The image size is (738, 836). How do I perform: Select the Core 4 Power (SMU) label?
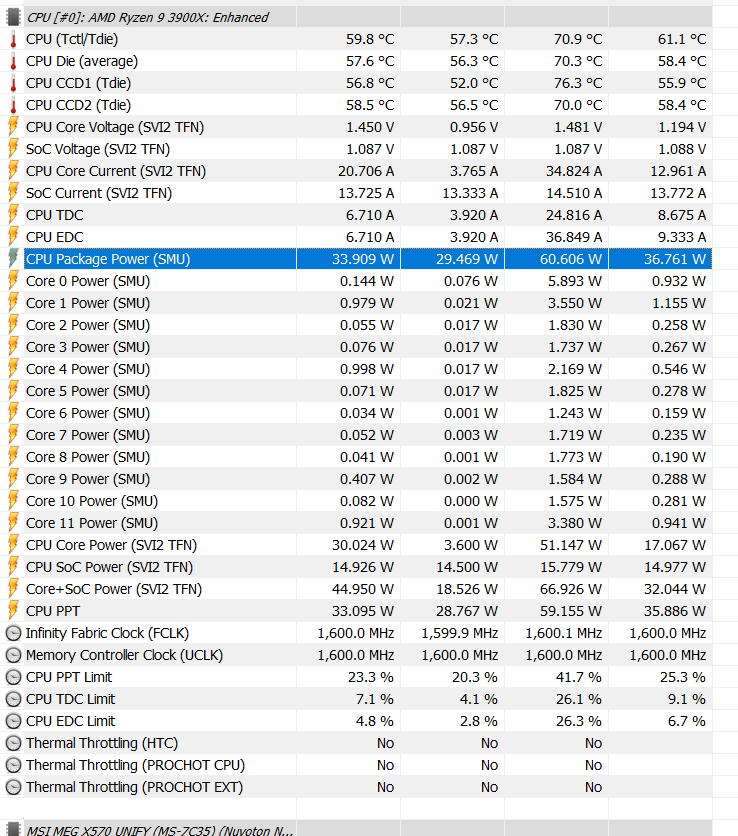click(88, 369)
